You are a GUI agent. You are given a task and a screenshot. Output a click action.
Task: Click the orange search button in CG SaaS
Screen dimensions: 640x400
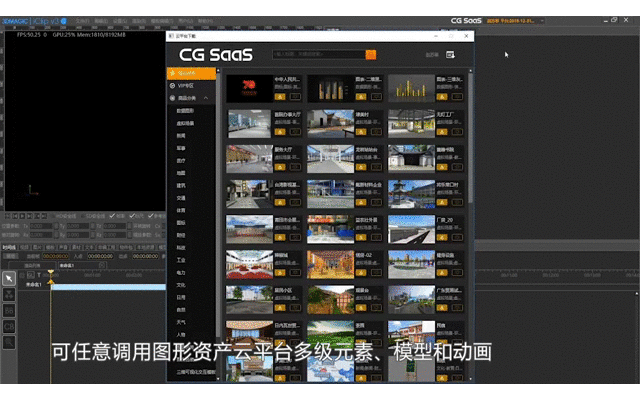coord(371,54)
